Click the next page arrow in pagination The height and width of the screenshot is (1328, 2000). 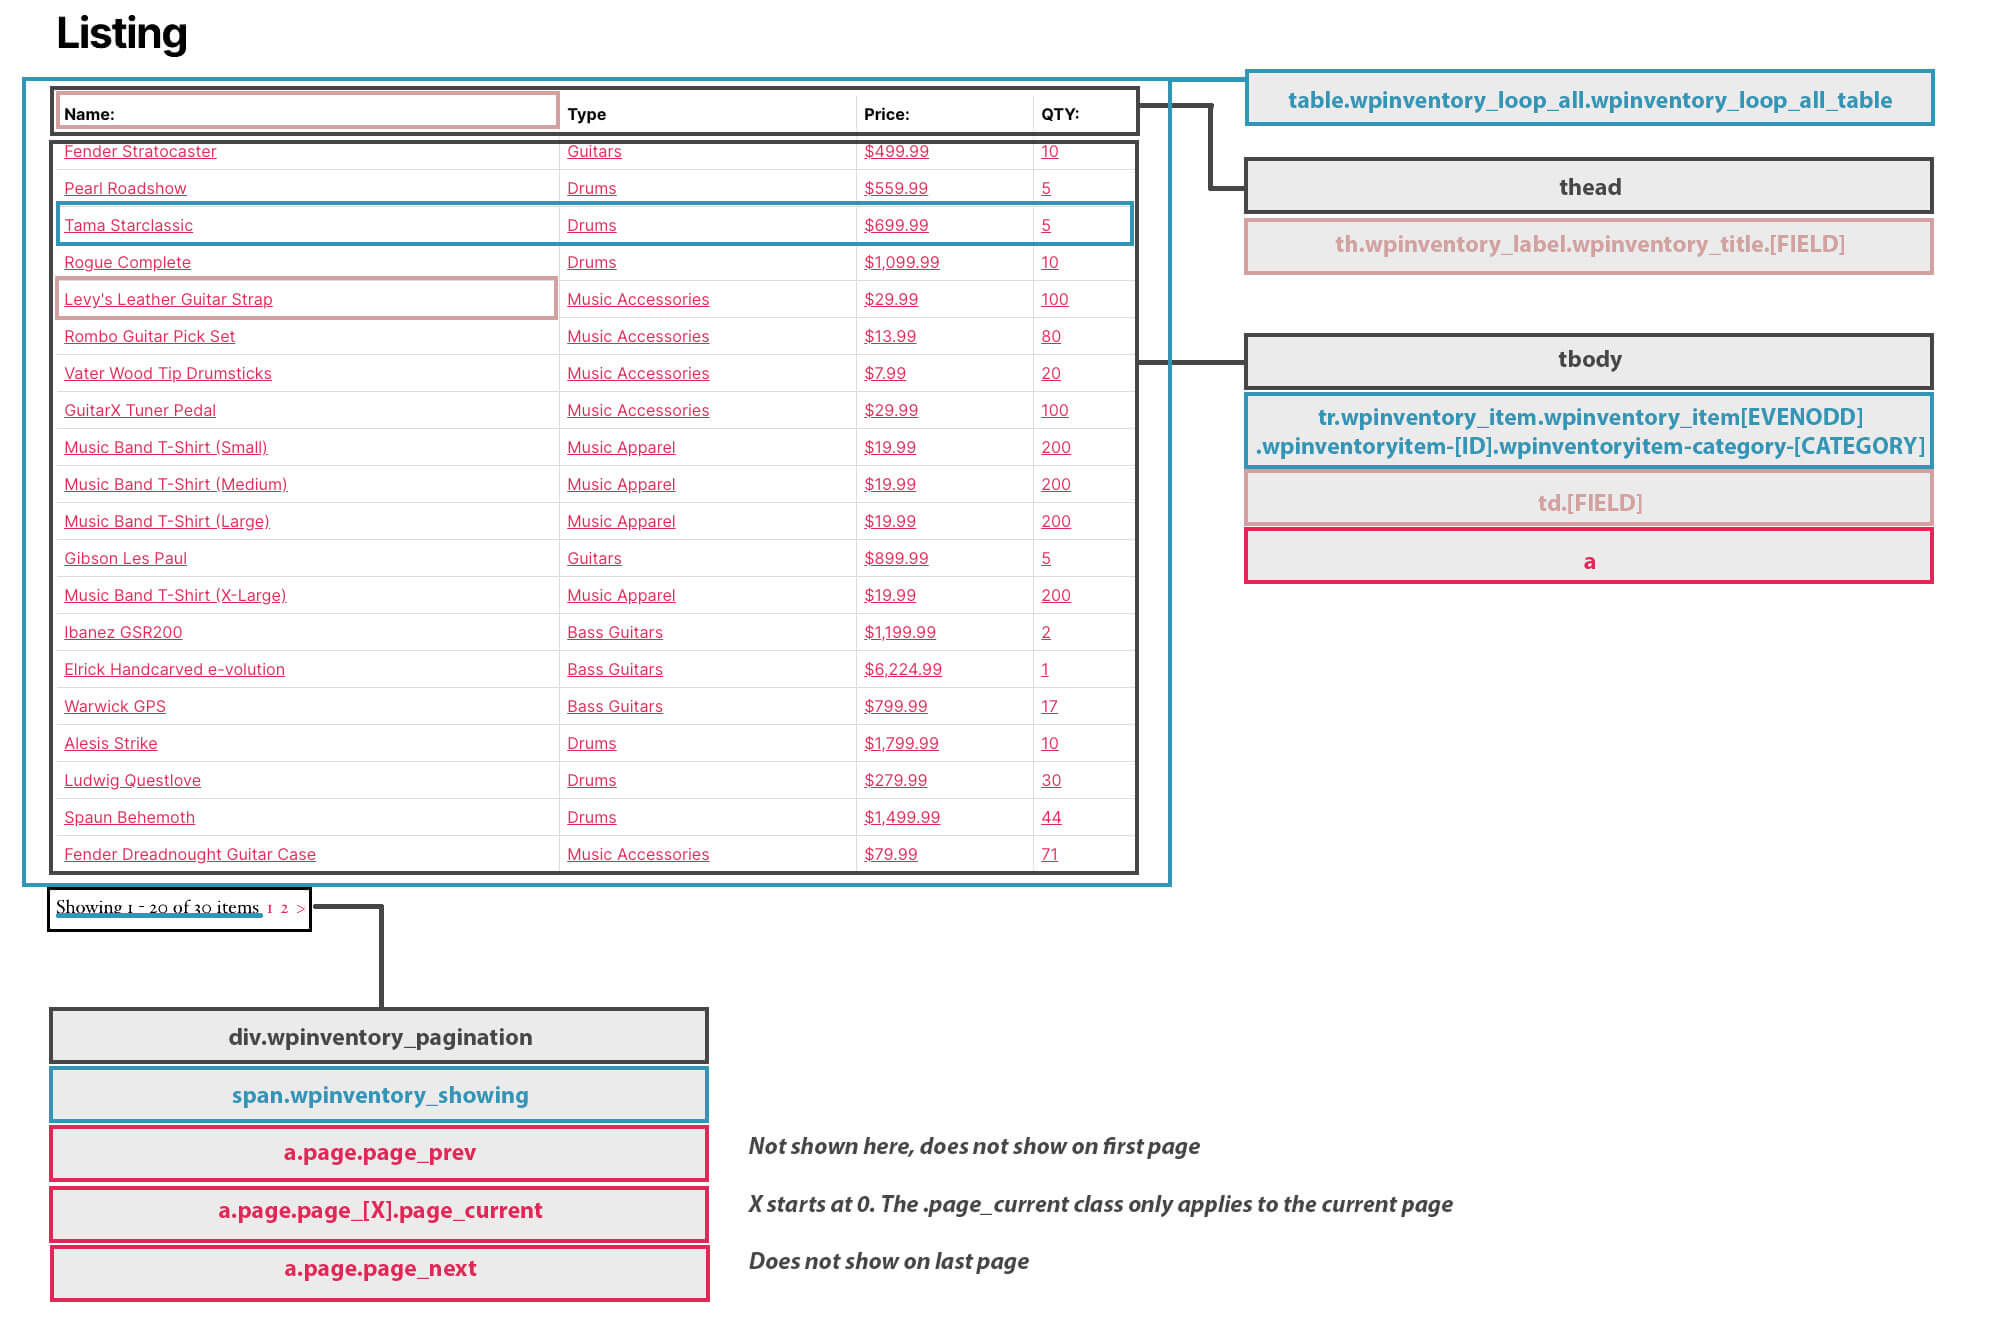(300, 909)
